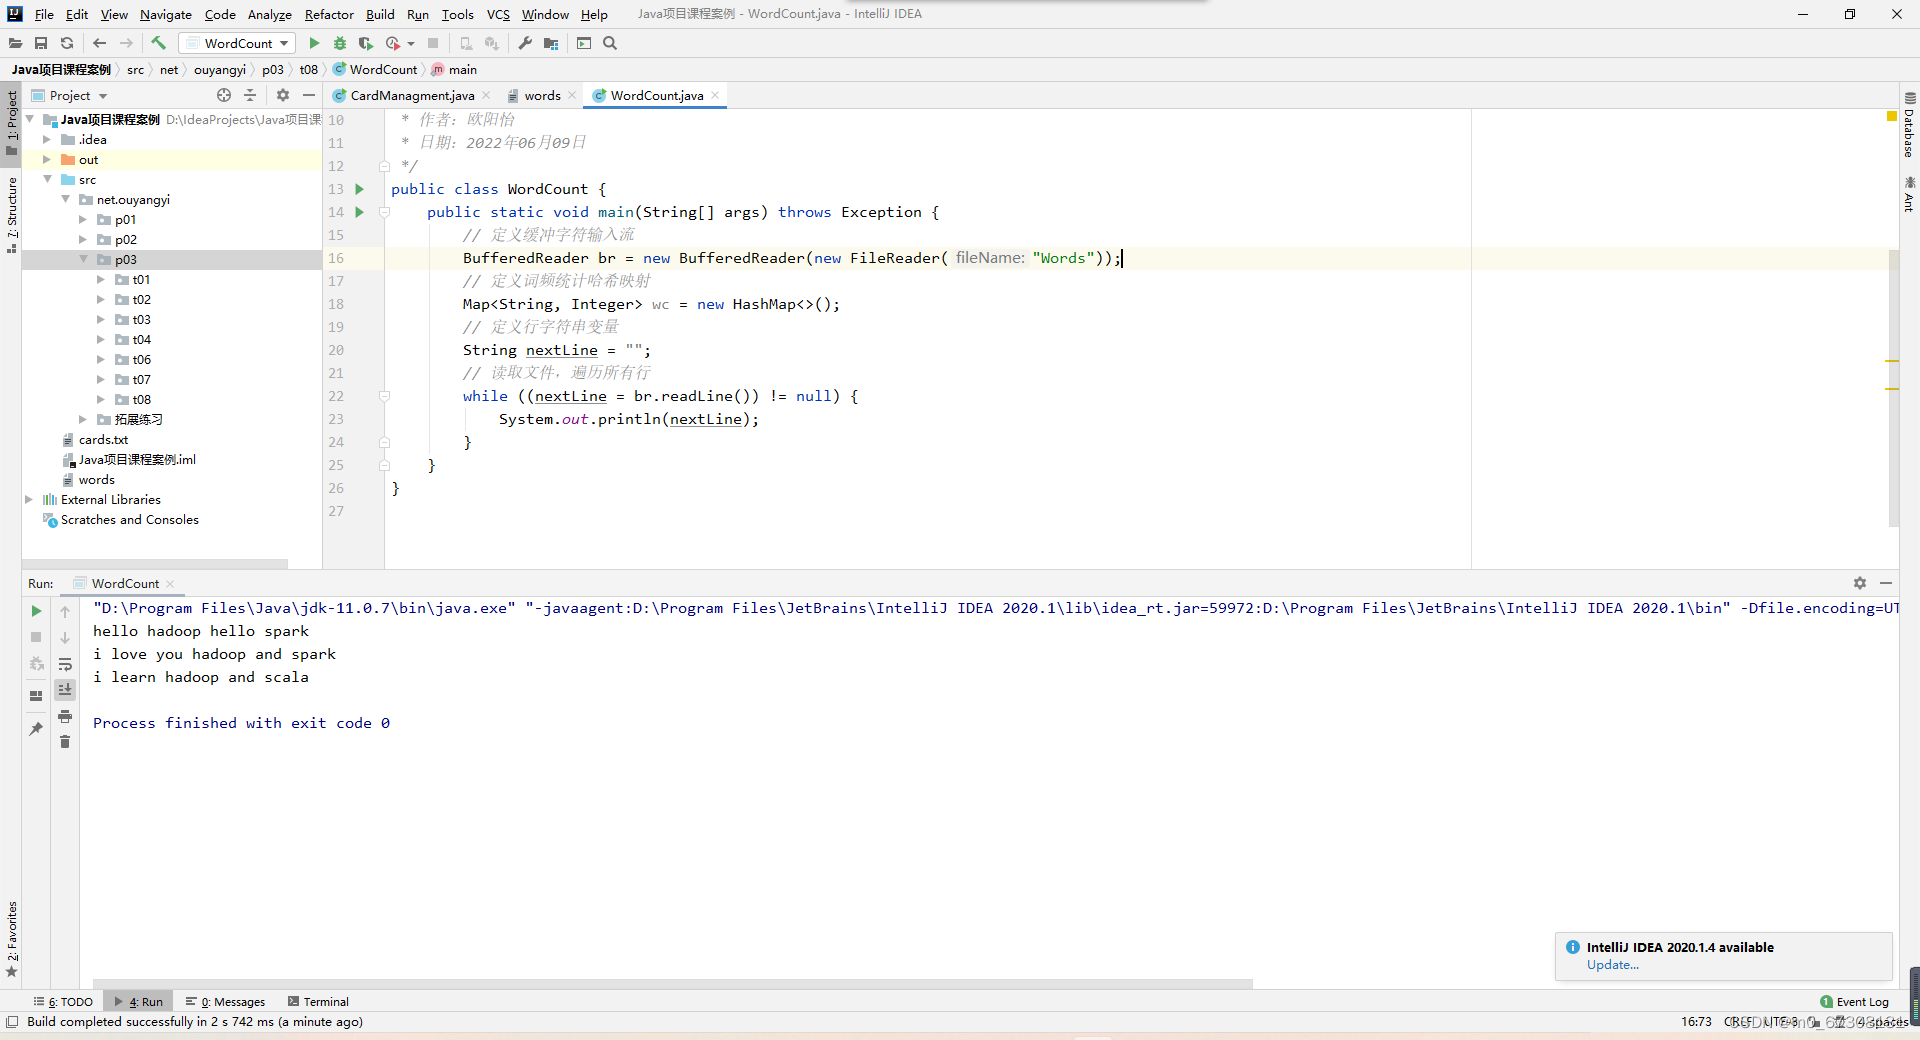The image size is (1920, 1040).
Task: Toggle soft-wrap in Run console
Action: 65,664
